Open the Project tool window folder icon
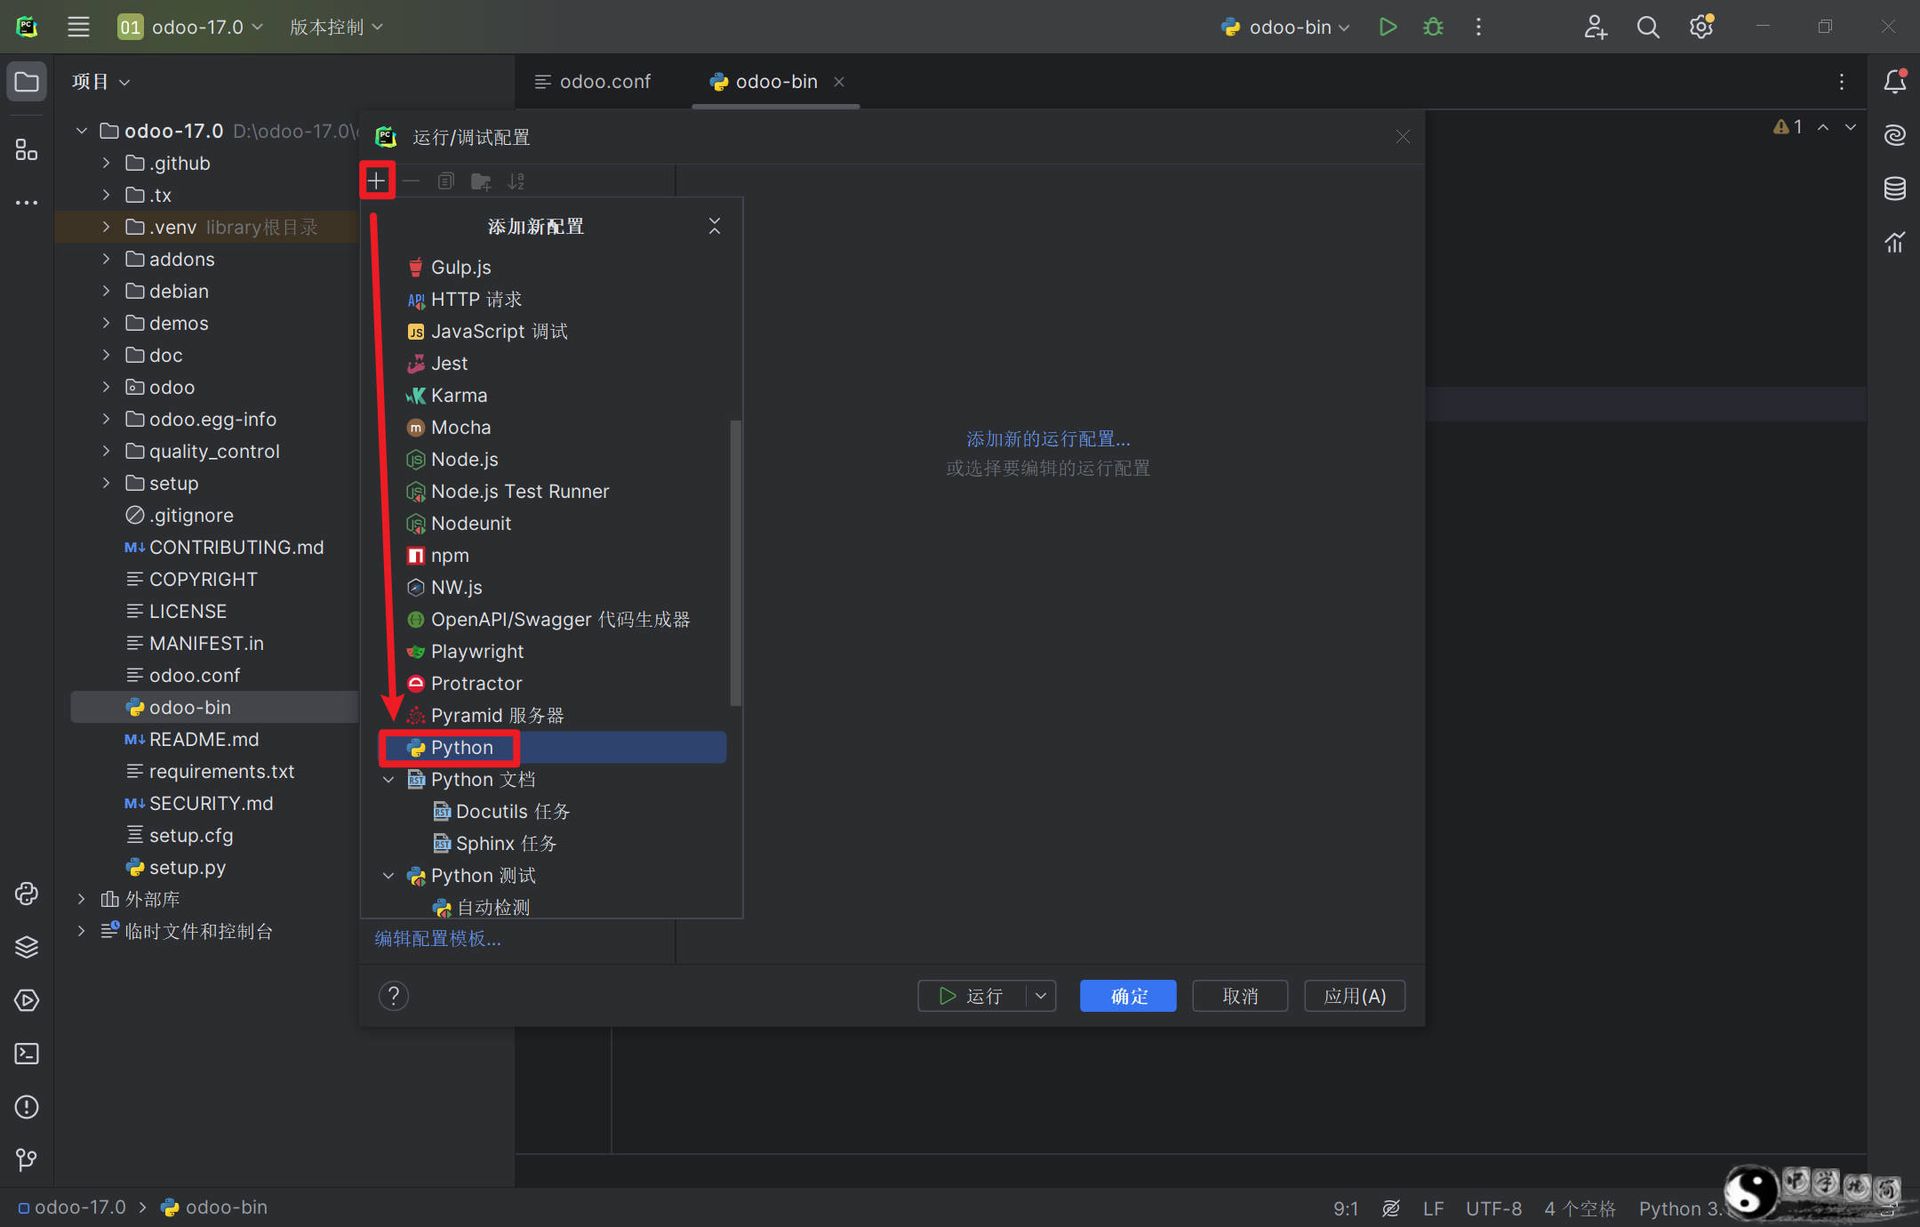This screenshot has height=1227, width=1920. (27, 82)
